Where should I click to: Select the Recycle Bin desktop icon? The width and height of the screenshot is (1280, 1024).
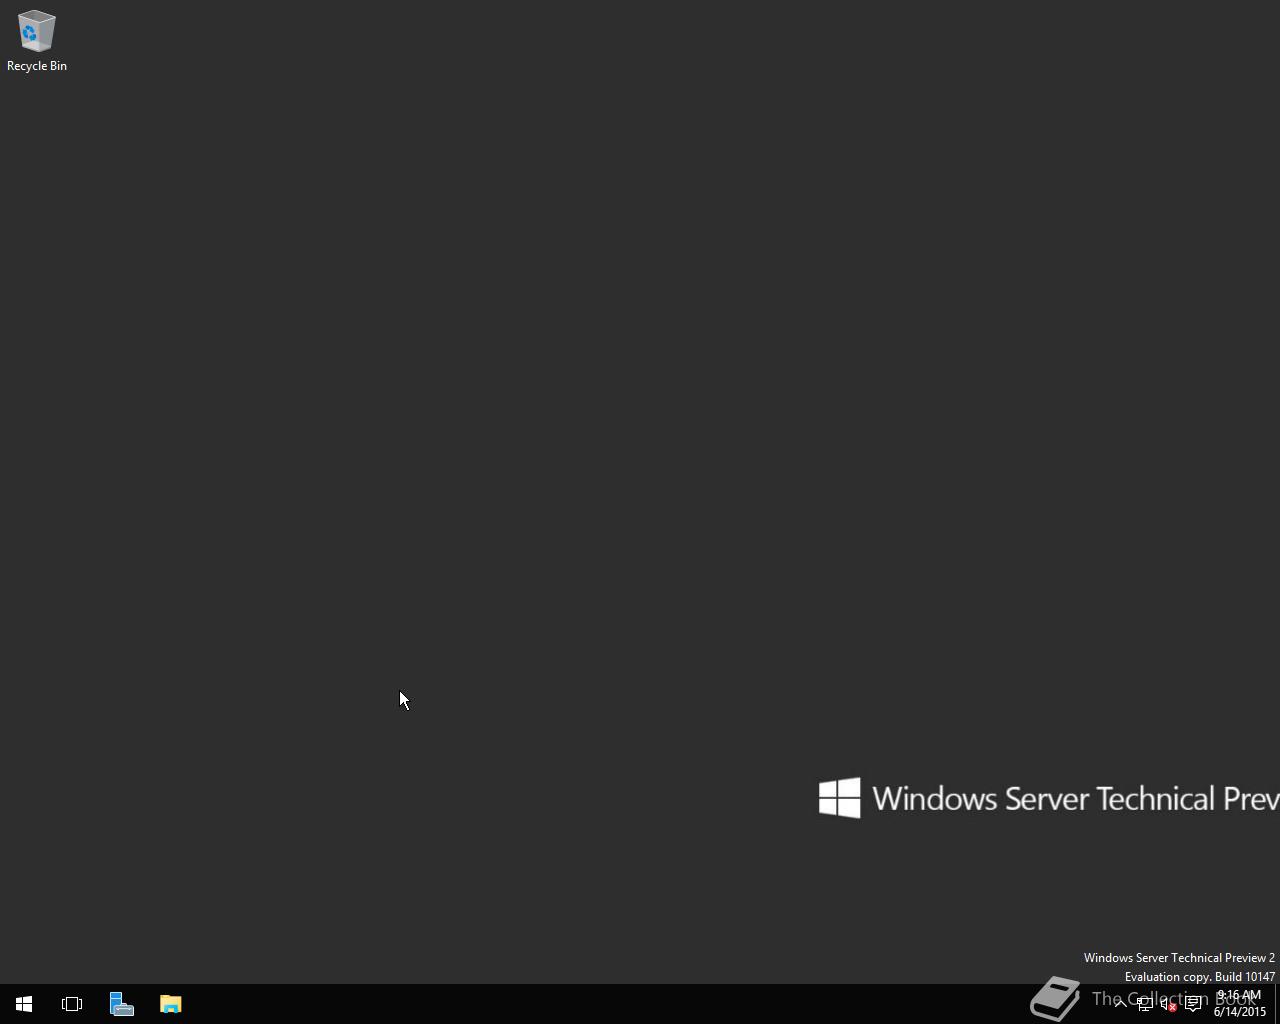click(x=37, y=42)
